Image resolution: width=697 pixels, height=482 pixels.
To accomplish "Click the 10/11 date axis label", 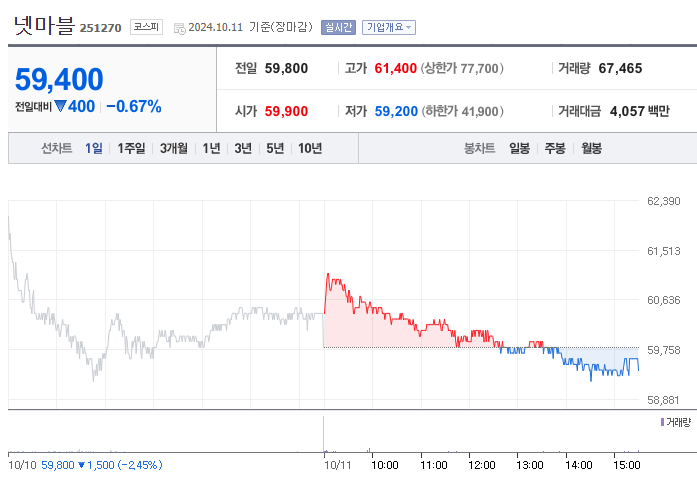I will click(x=338, y=466).
